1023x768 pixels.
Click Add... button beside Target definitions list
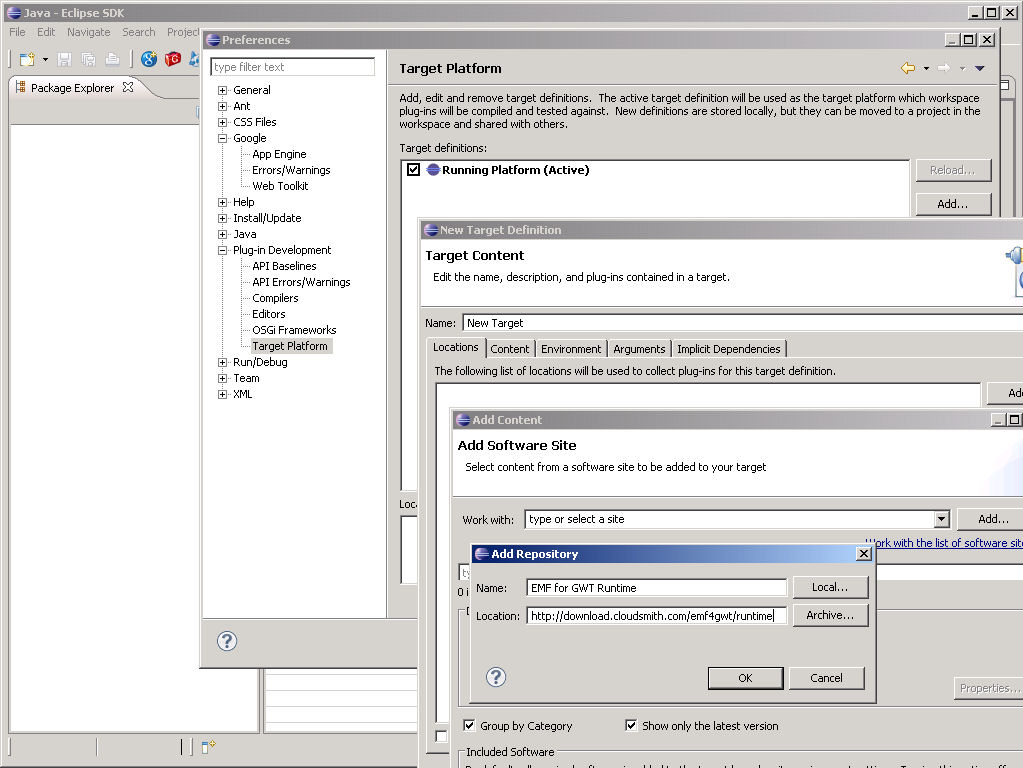point(953,204)
